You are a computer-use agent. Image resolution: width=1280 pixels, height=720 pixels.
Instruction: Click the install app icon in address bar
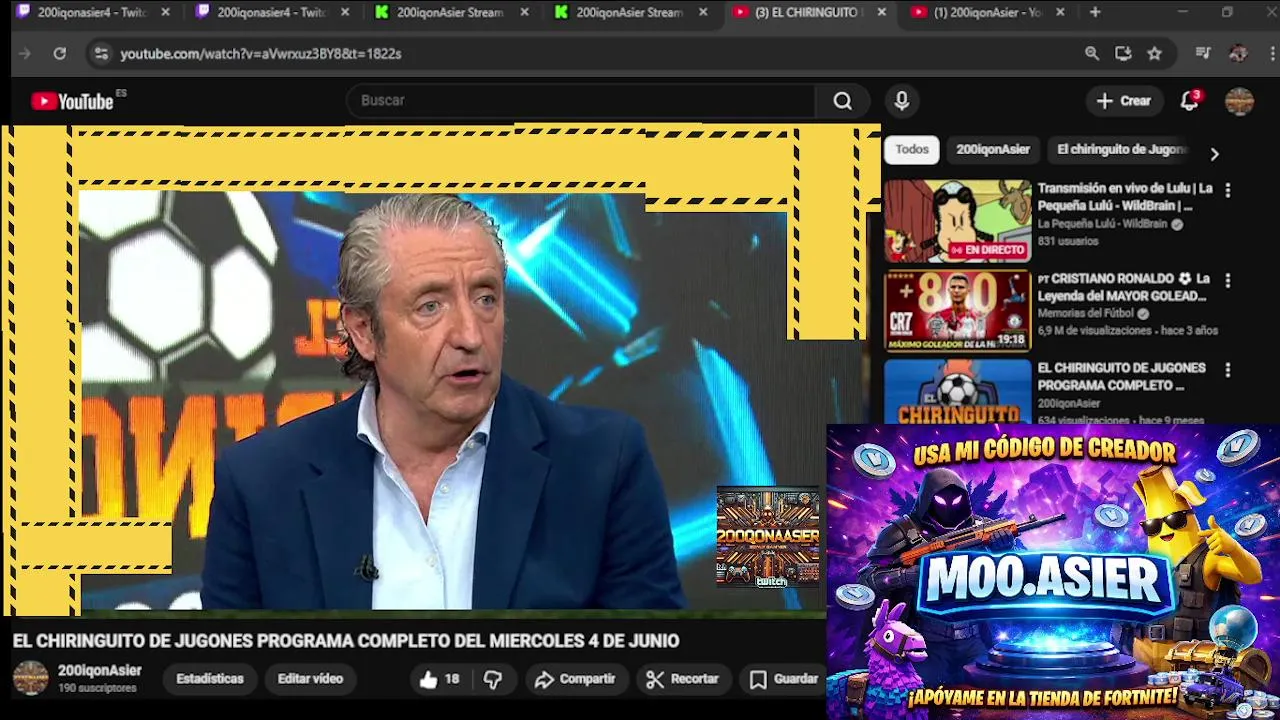(1123, 54)
